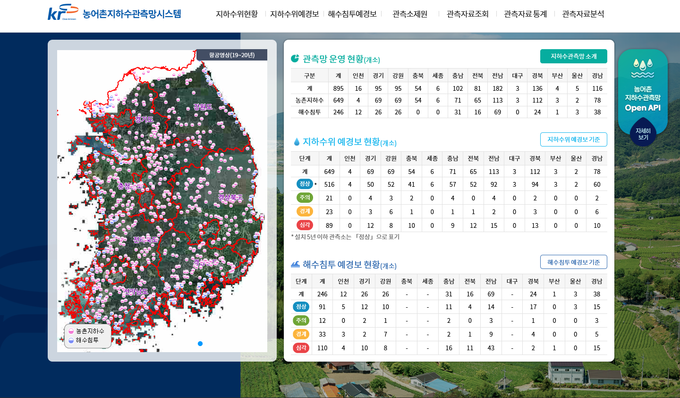Click the 자세히 보기 button on the Open API banner
The height and width of the screenshot is (398, 680).
643,134
